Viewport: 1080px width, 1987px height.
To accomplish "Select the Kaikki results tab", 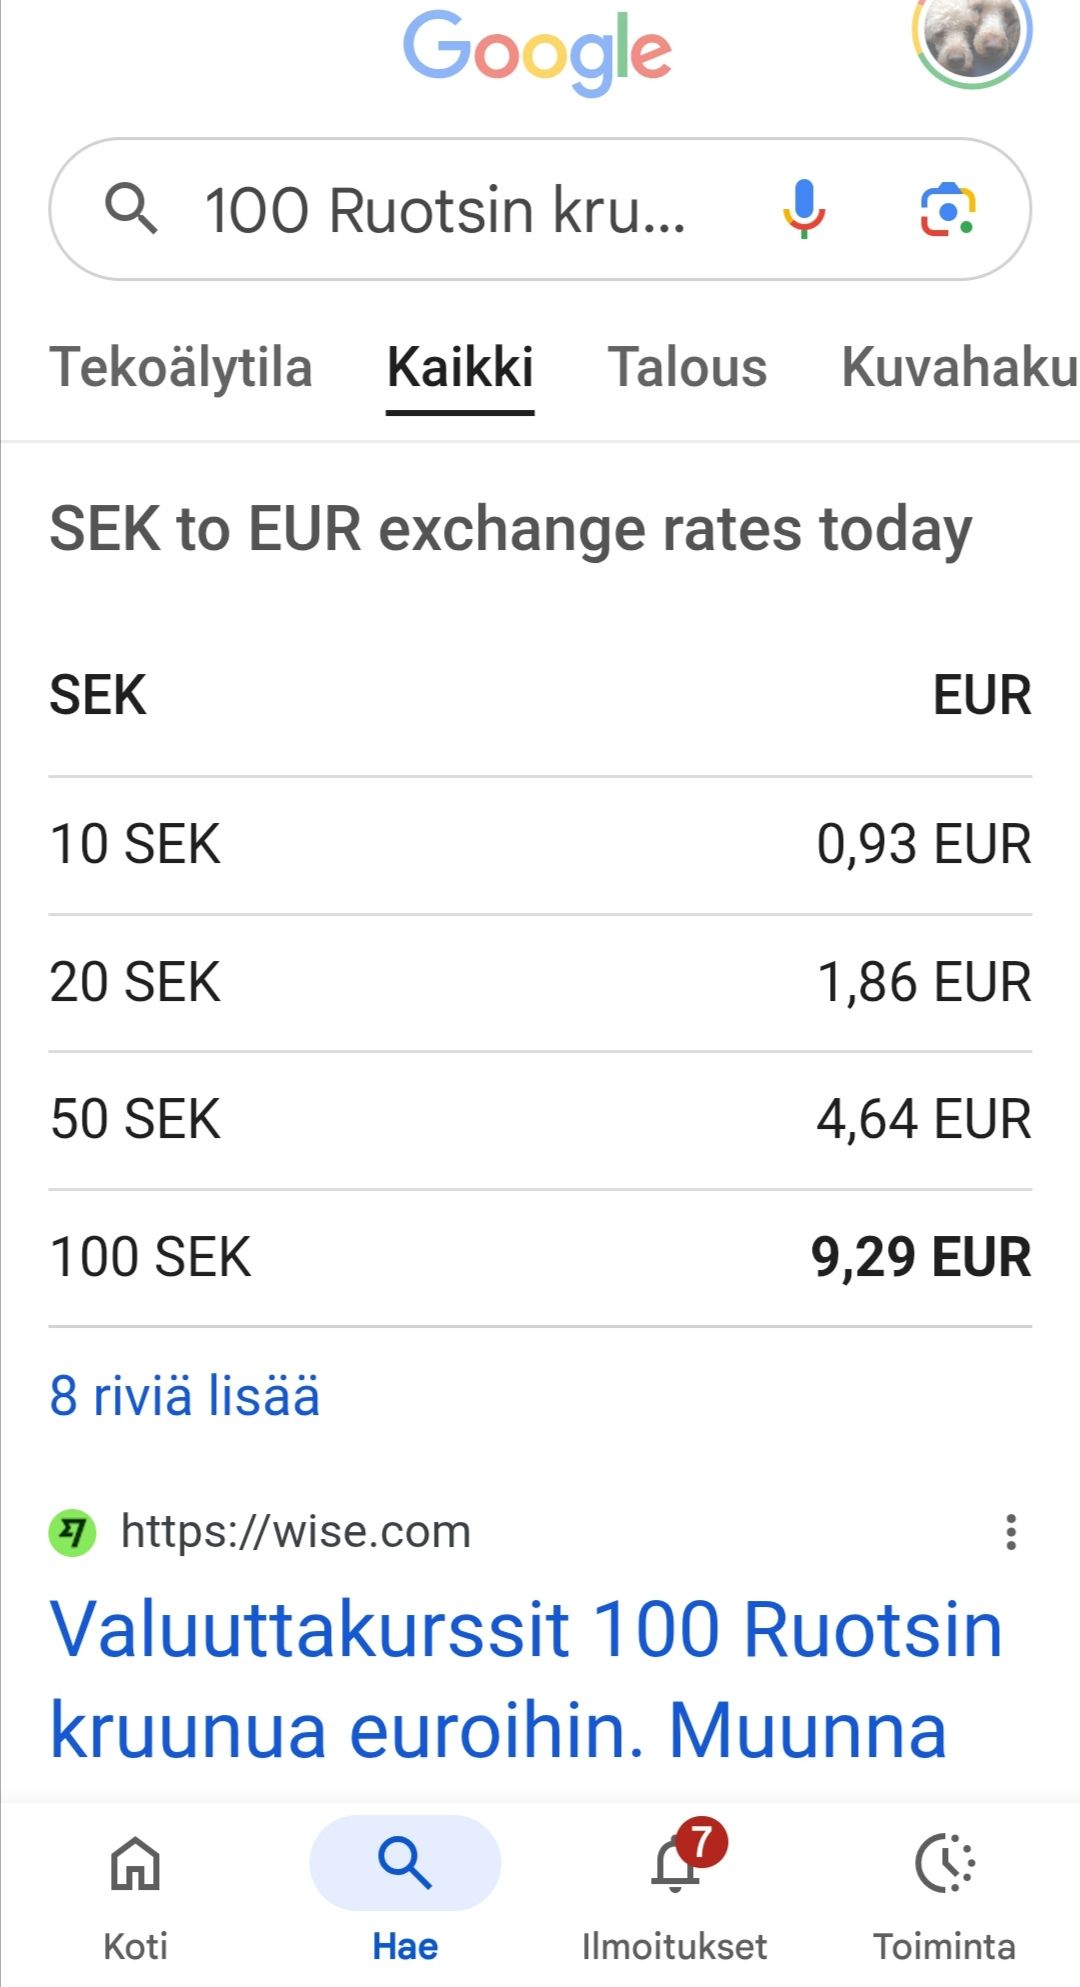I will [x=460, y=368].
